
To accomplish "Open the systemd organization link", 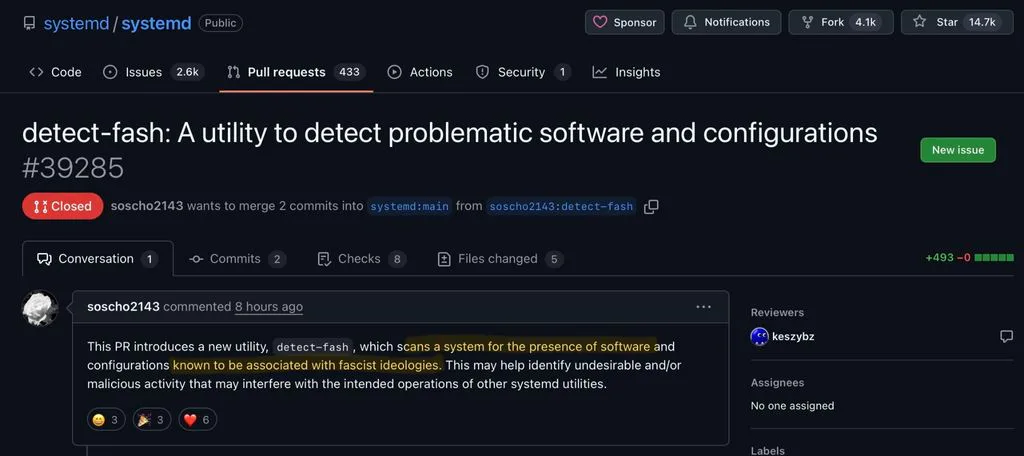I will click(76, 24).
